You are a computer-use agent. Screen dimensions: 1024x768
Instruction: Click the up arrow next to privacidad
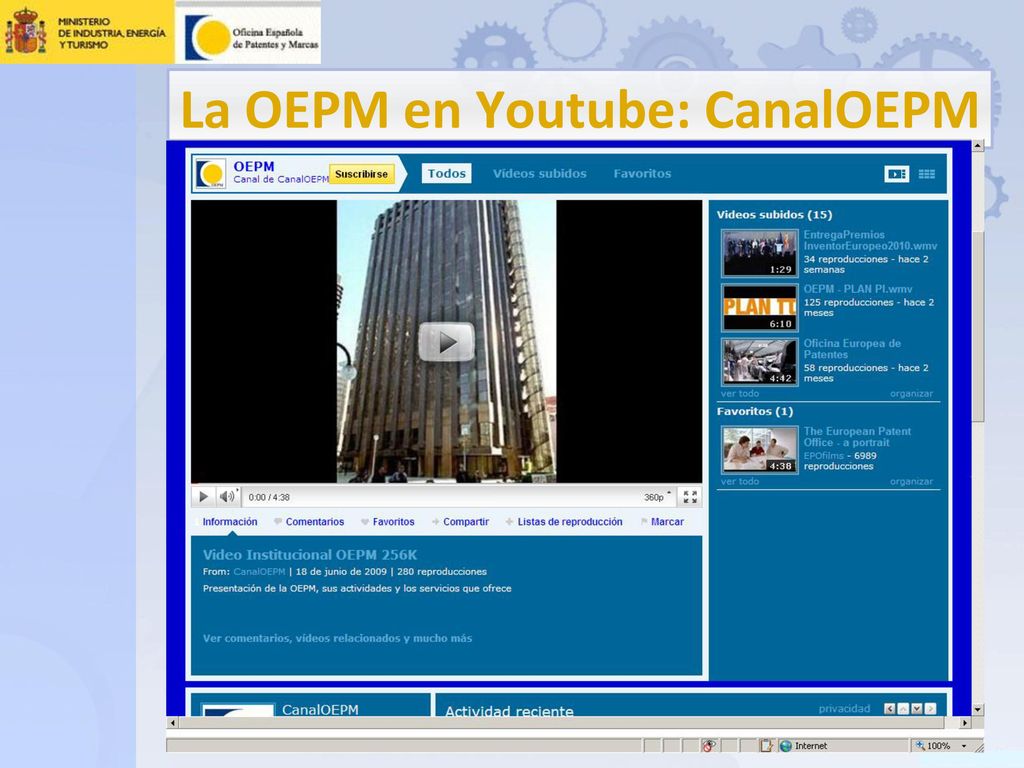coord(903,709)
